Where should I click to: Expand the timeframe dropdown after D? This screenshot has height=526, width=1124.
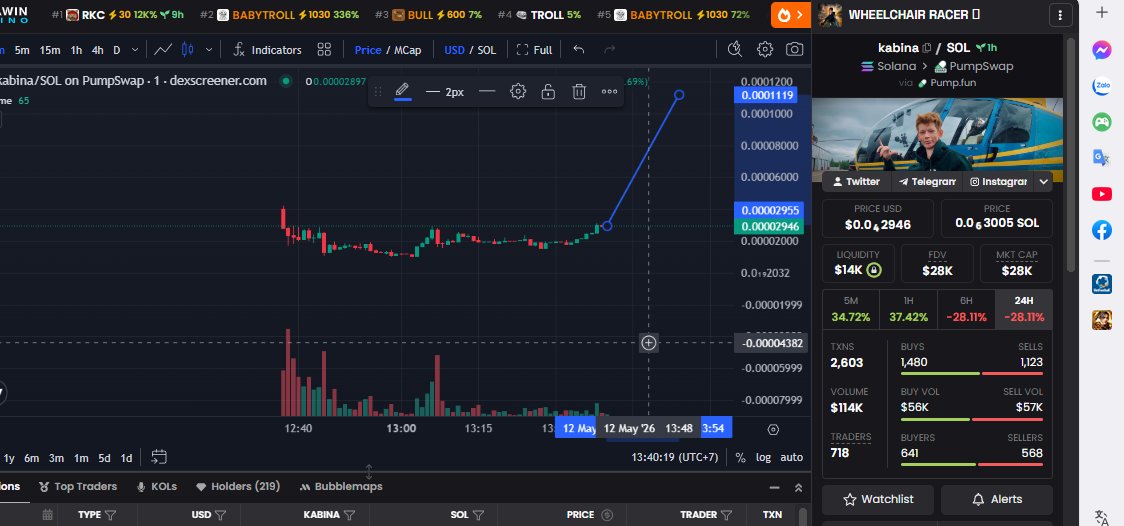(x=135, y=49)
